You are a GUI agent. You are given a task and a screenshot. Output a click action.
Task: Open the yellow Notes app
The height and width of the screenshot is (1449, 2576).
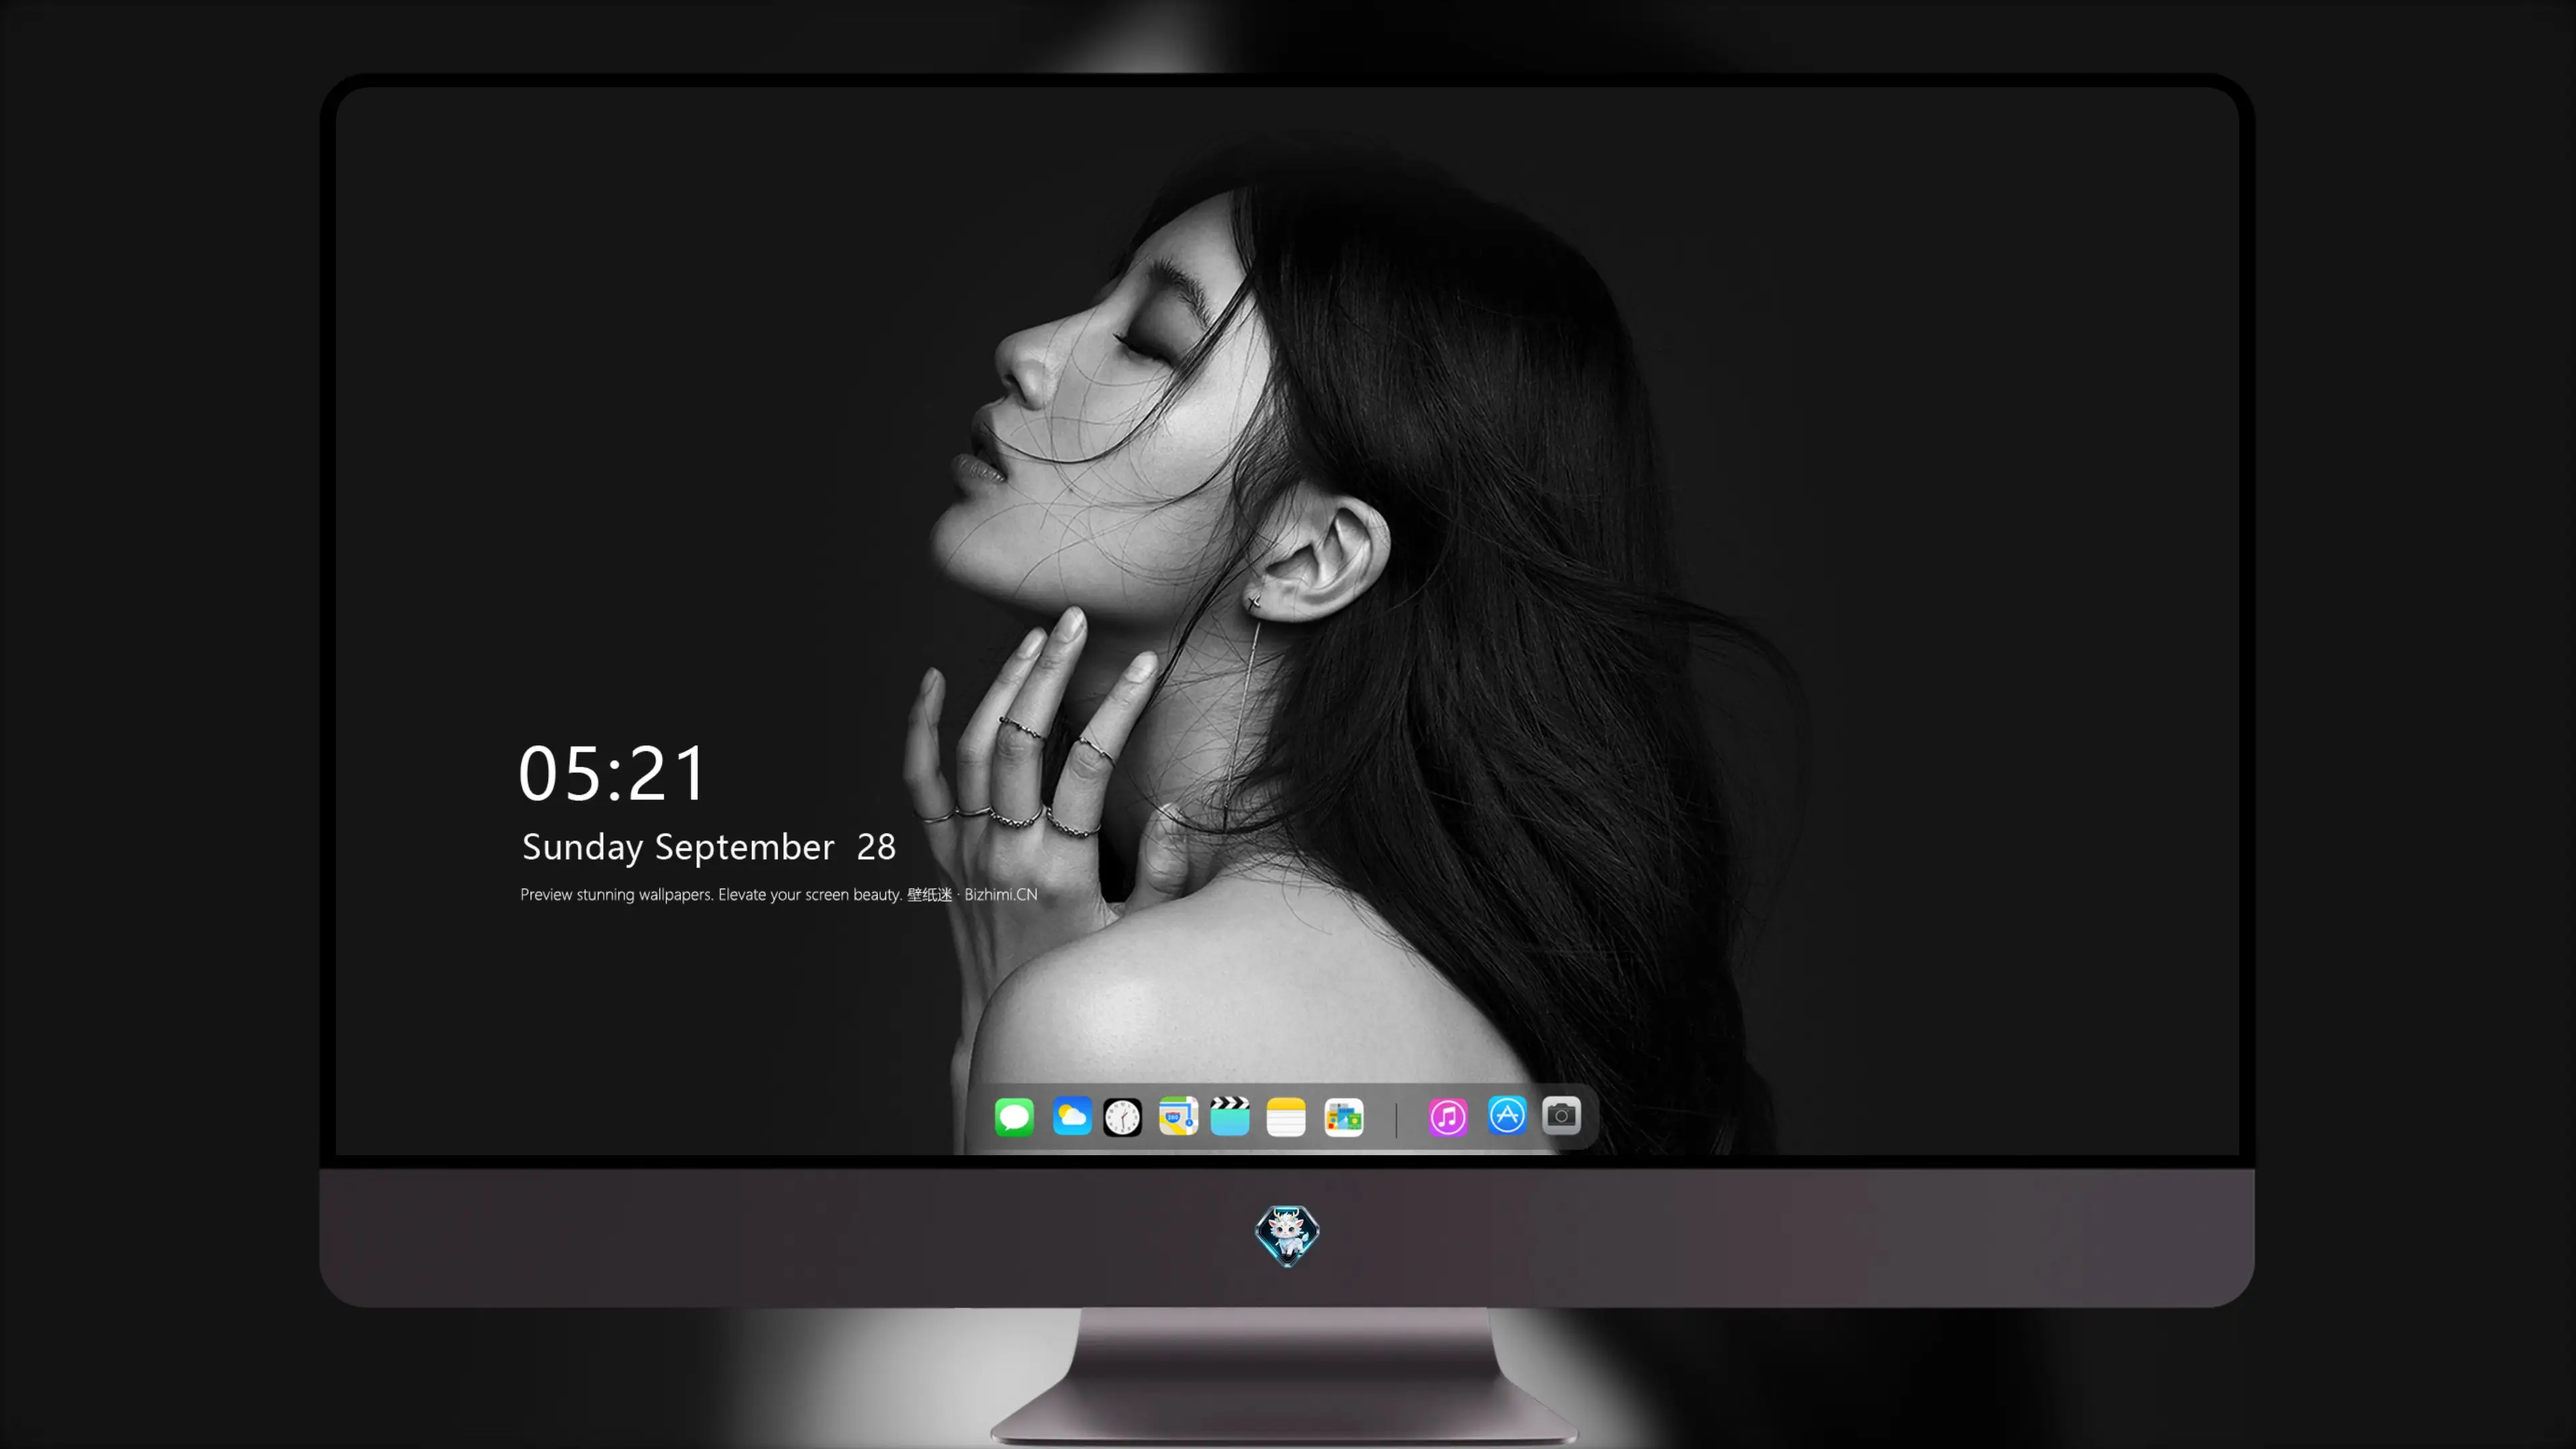coord(1286,1116)
